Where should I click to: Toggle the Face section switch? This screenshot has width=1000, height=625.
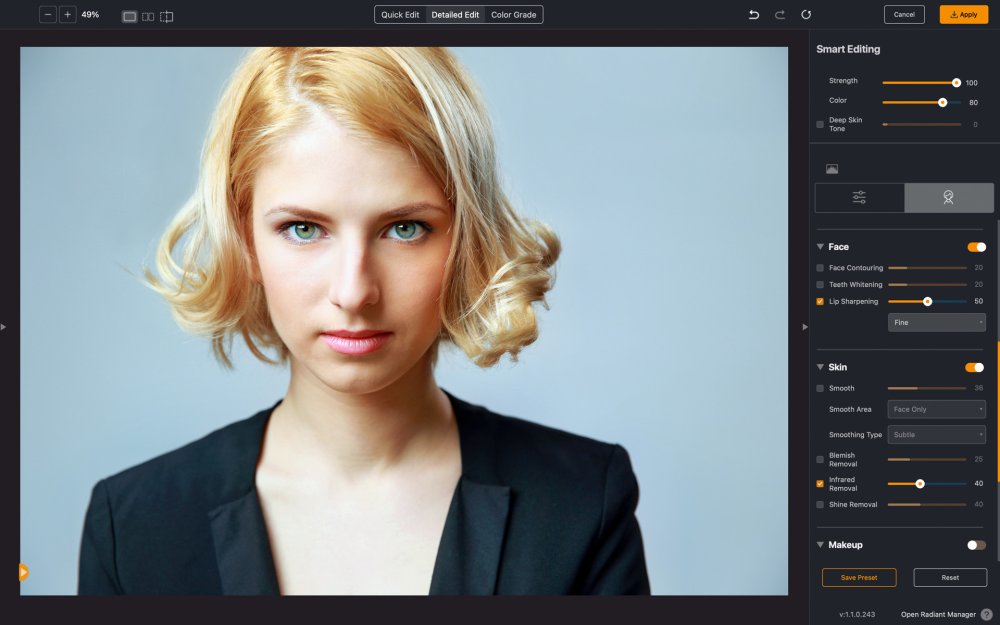coord(976,247)
